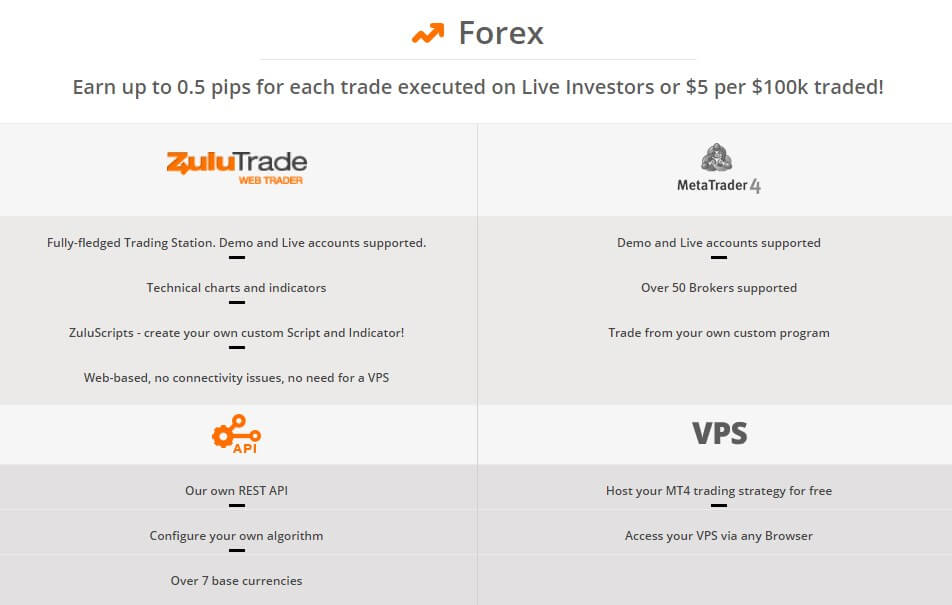
Task: Click 'Configure your own algorithm' line
Action: tap(236, 536)
